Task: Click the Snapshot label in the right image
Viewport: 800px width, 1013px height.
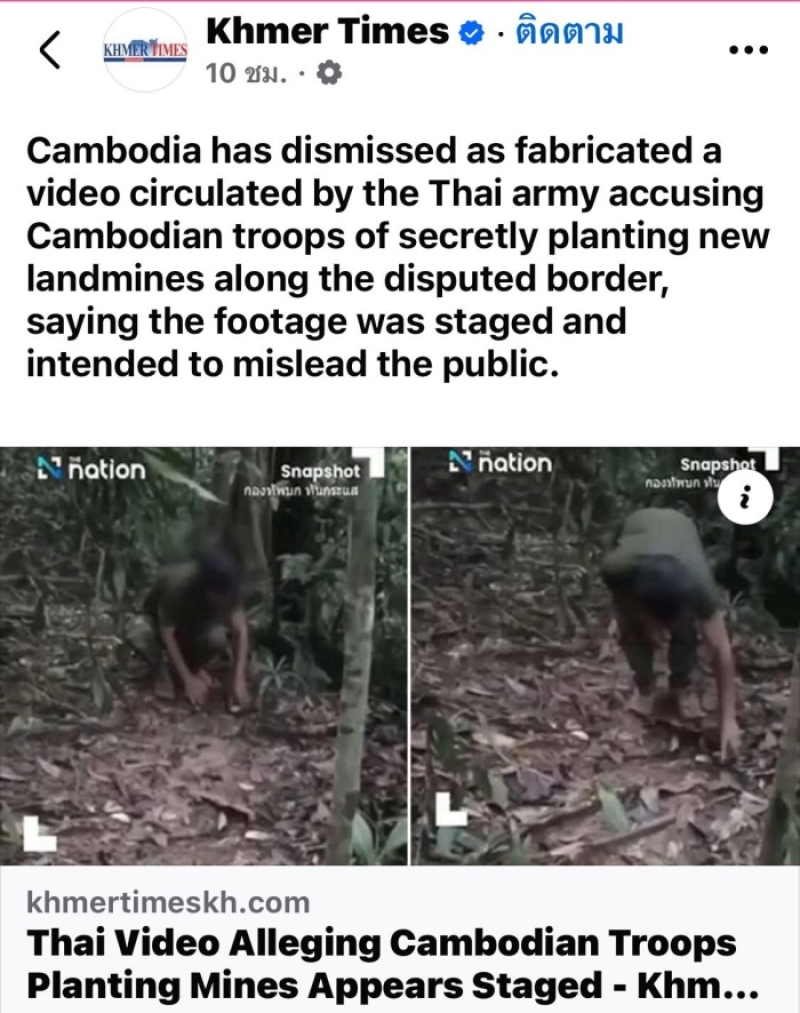Action: coord(717,465)
